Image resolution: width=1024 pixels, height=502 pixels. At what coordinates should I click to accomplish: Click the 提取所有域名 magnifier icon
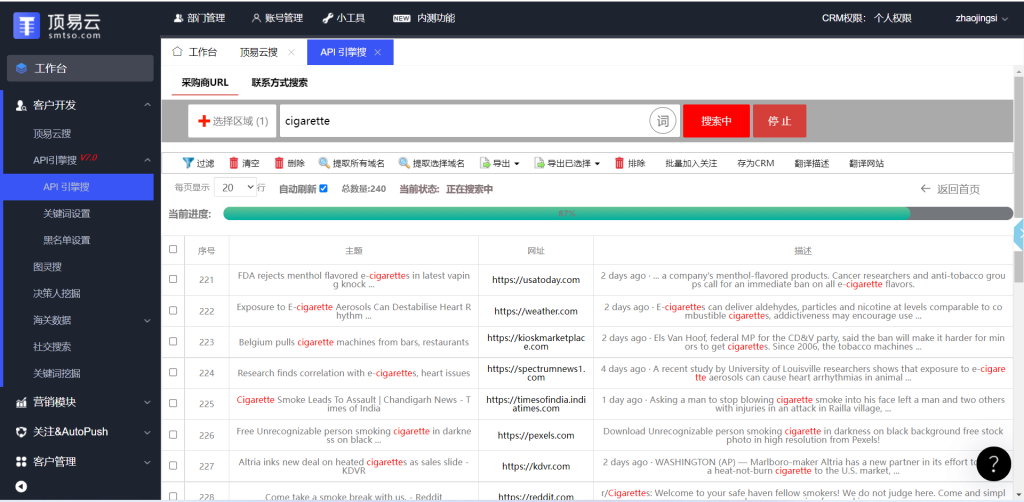tap(324, 163)
